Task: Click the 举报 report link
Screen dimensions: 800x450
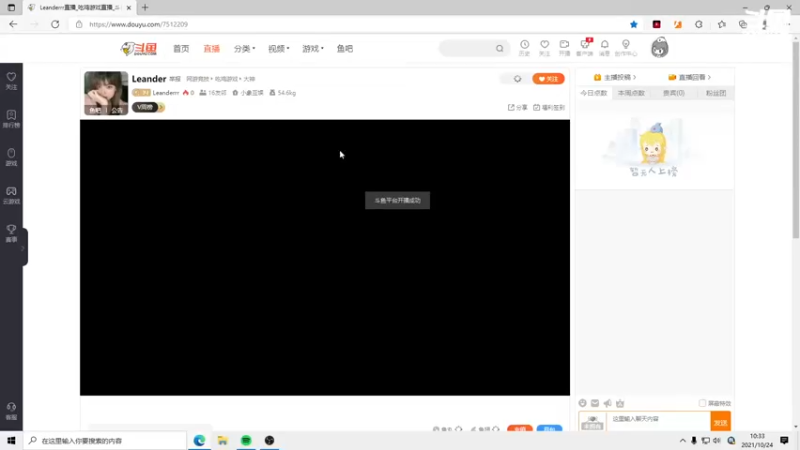Action: click(x=175, y=79)
